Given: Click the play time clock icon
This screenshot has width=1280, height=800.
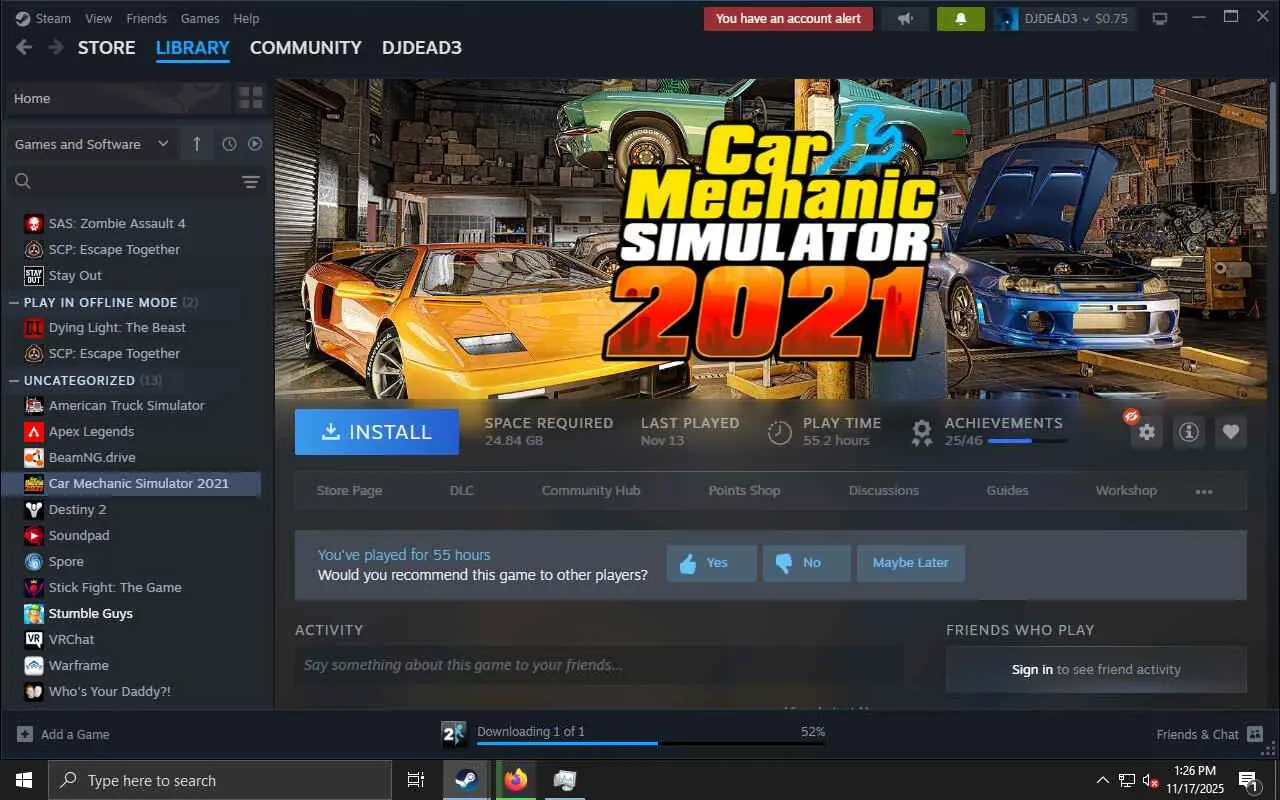Looking at the screenshot, I should pos(779,432).
